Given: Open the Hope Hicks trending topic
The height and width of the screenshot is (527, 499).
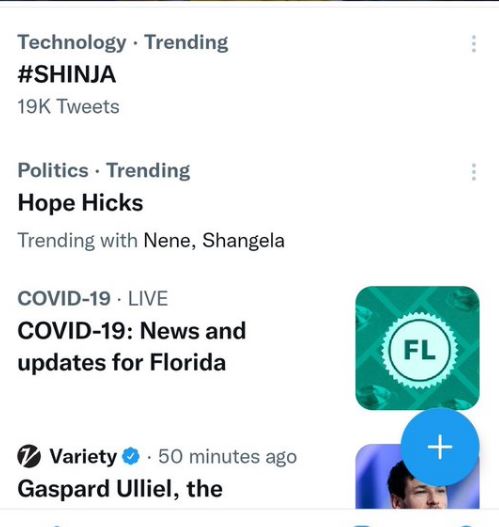Looking at the screenshot, I should (x=80, y=203).
